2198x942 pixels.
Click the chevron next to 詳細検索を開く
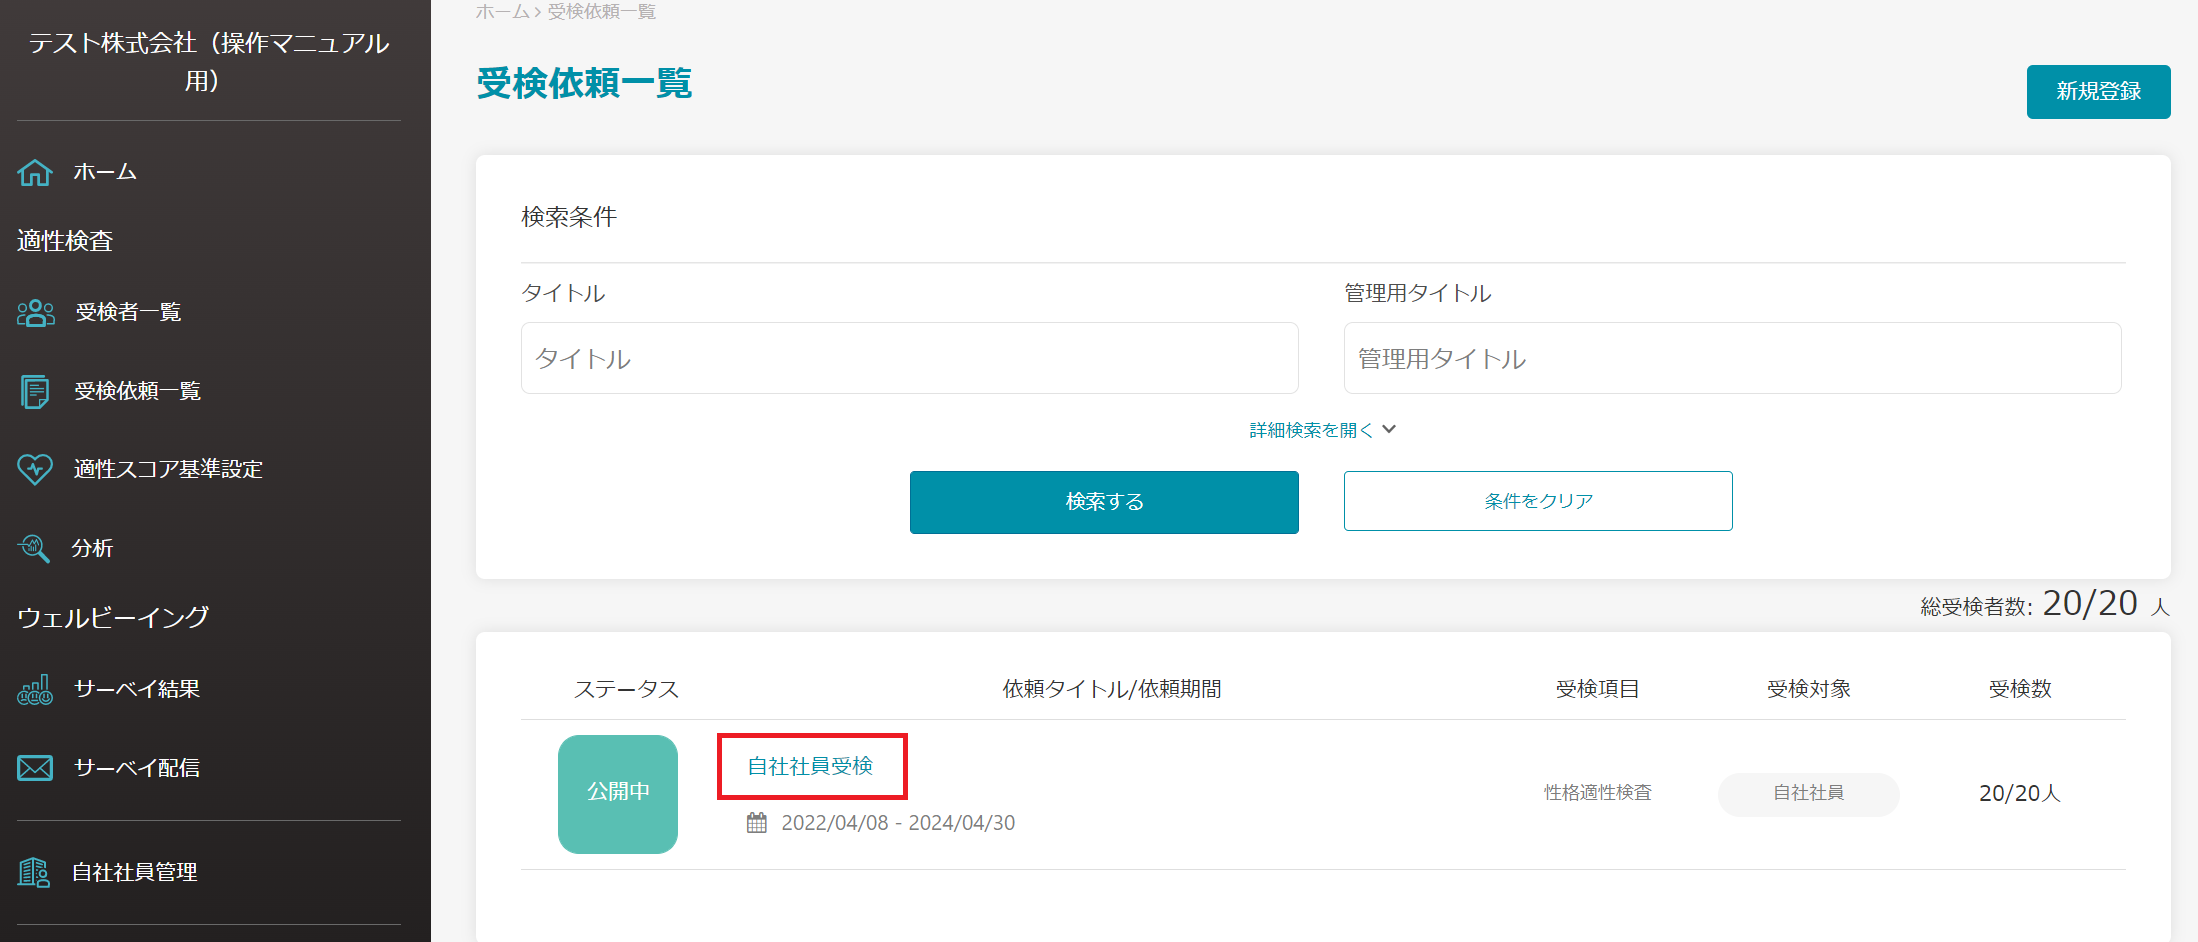(x=1389, y=429)
